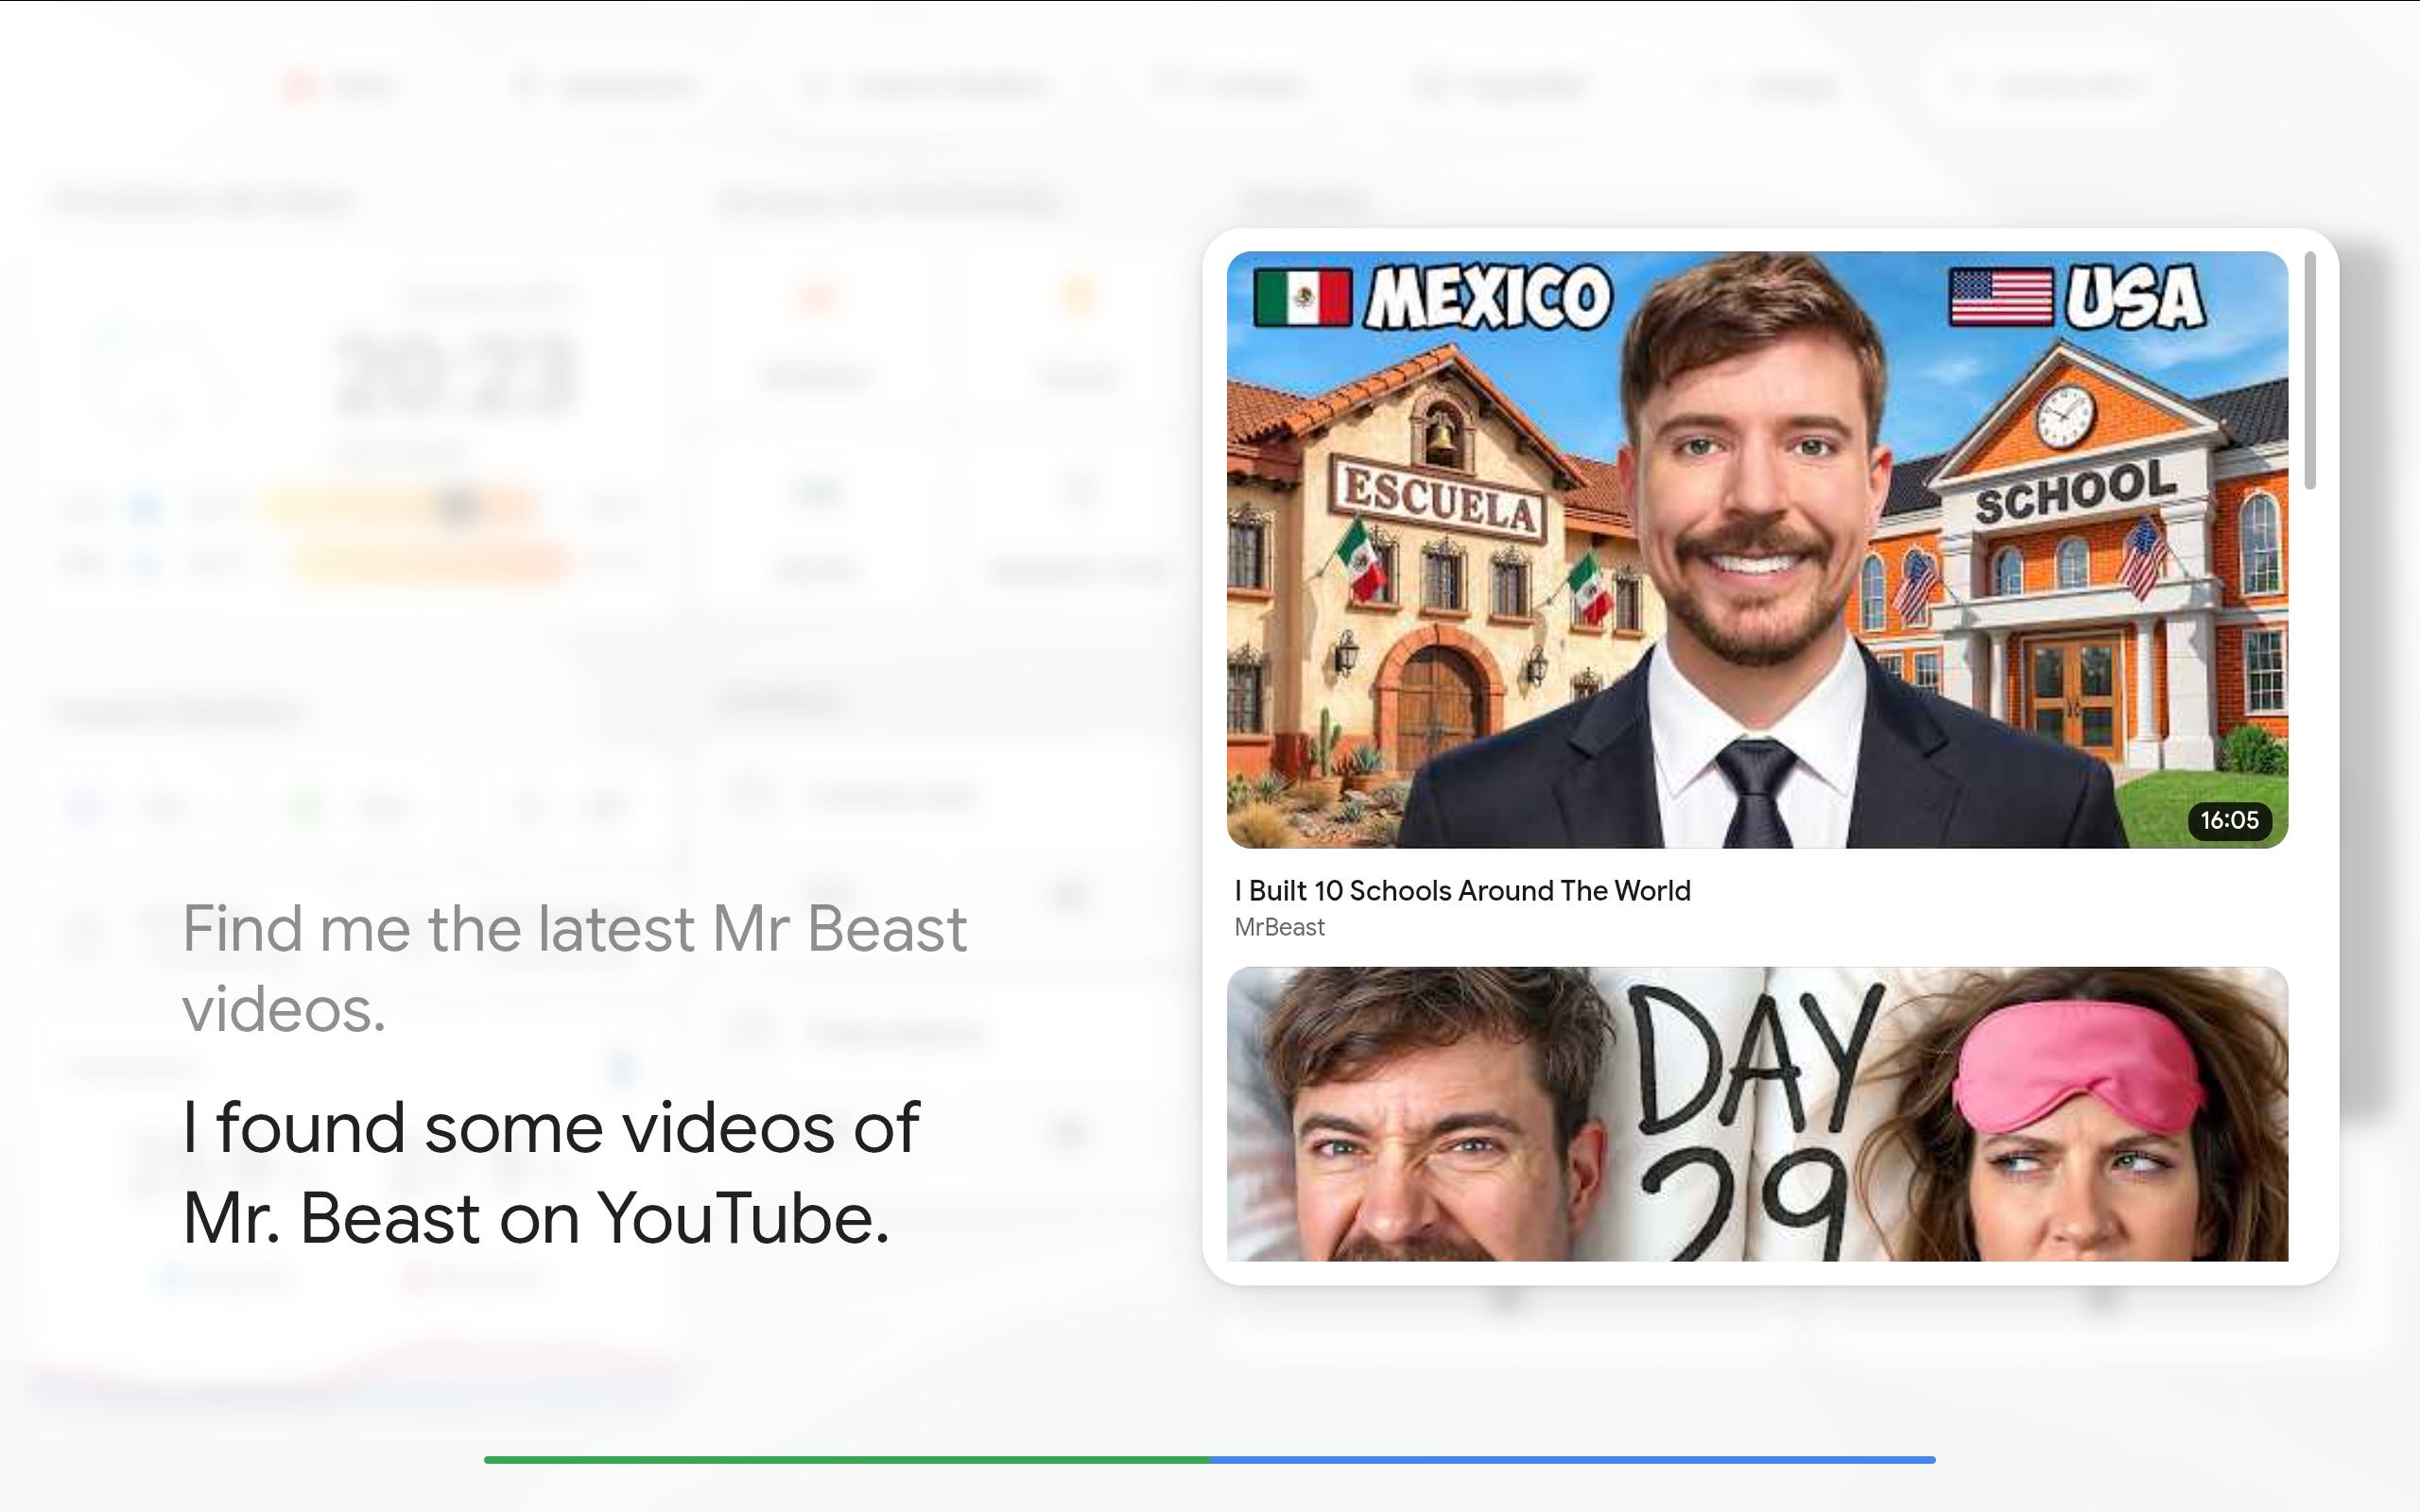Click the green segment of the Assistant bar
Viewport: 2420px width, 1512px height.
point(847,1460)
